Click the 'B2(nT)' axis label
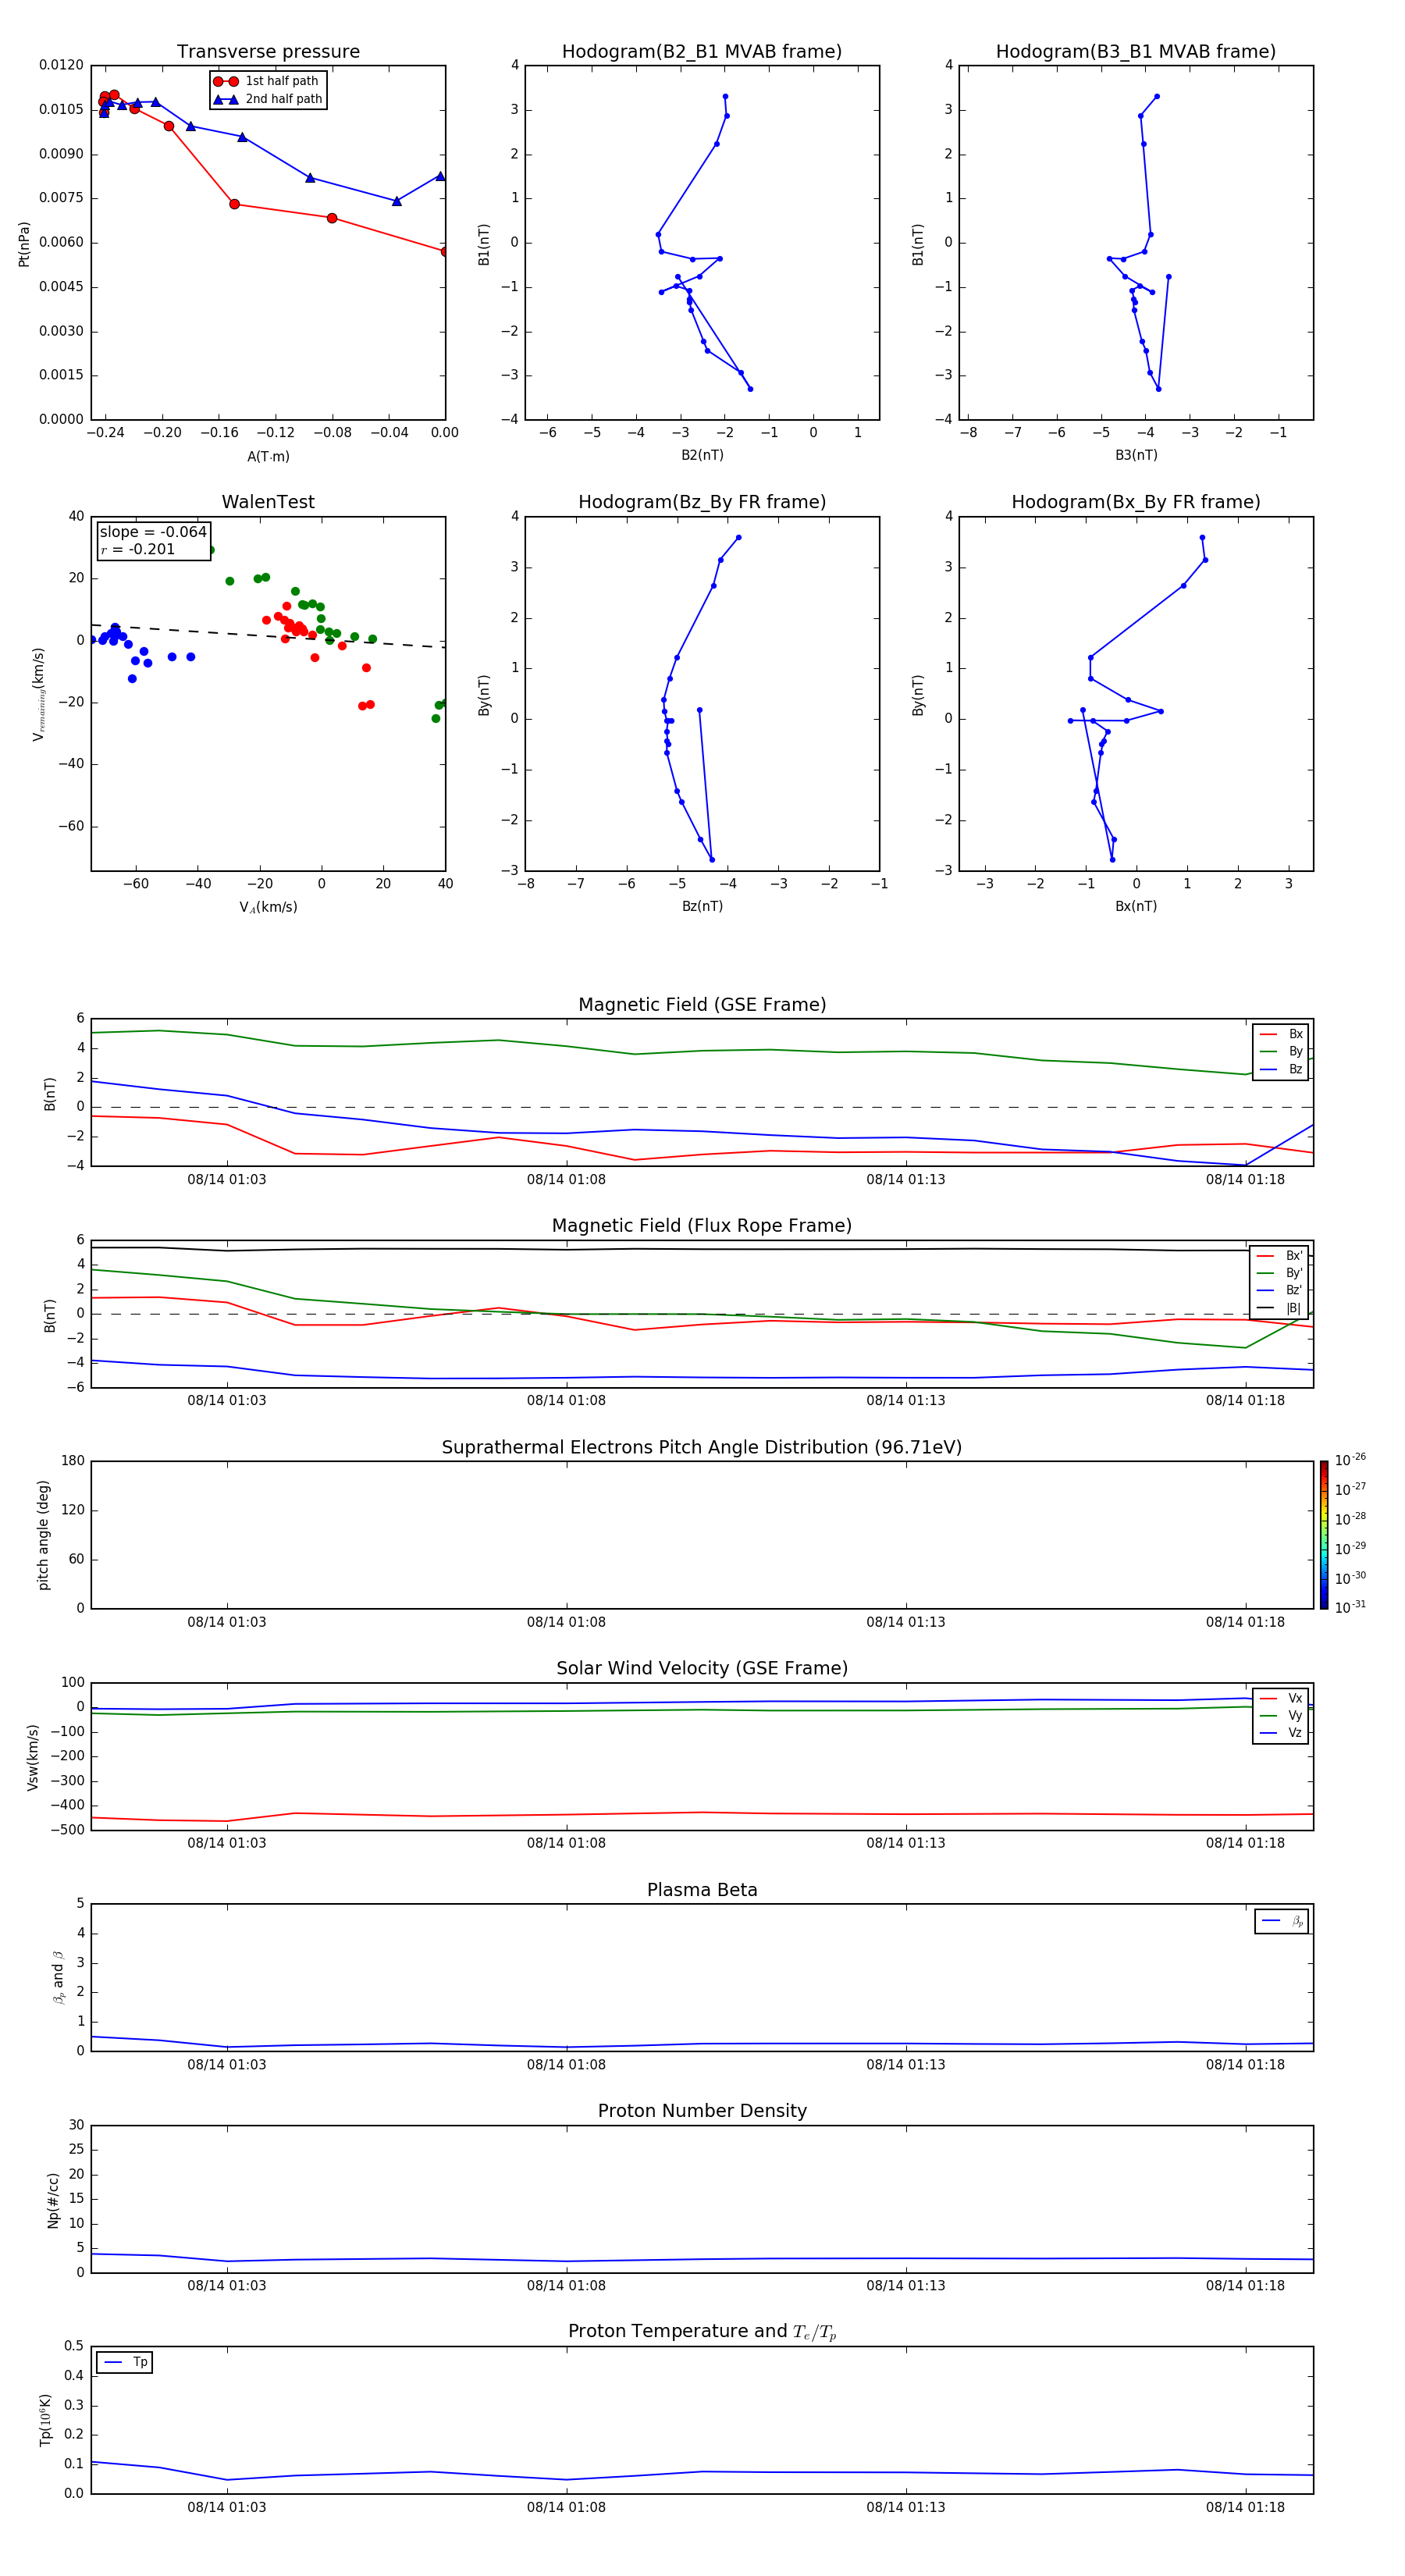Viewport: 1405px width, 2576px height. 702,455
